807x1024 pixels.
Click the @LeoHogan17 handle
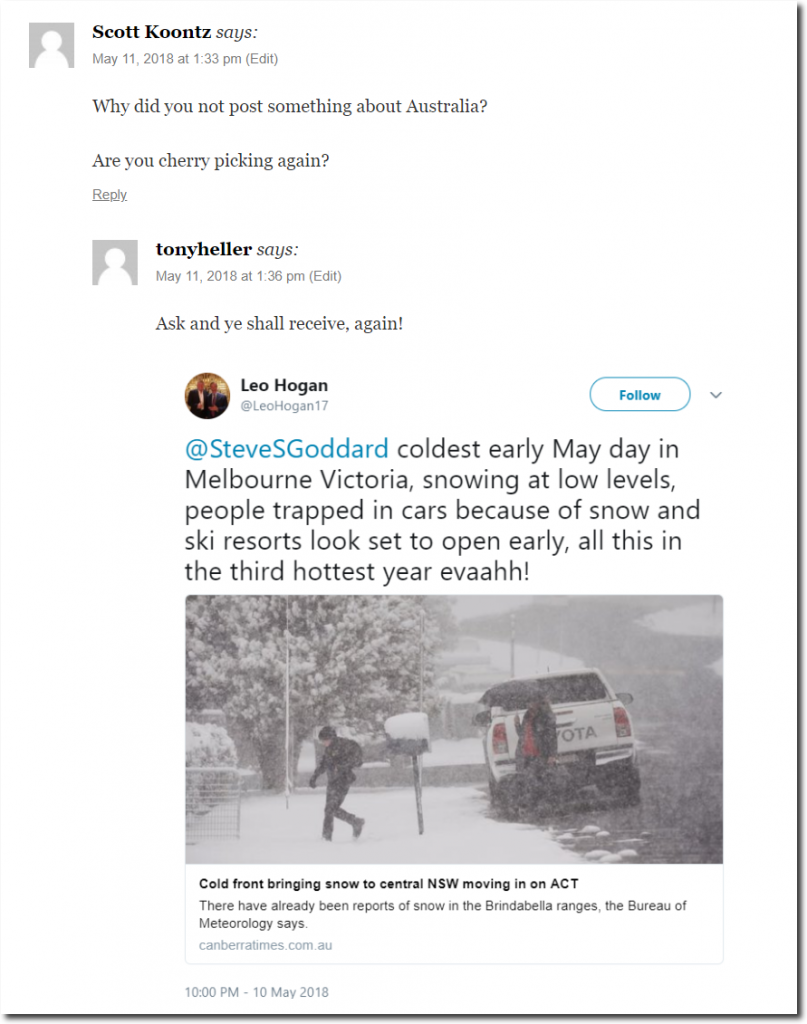[x=284, y=406]
